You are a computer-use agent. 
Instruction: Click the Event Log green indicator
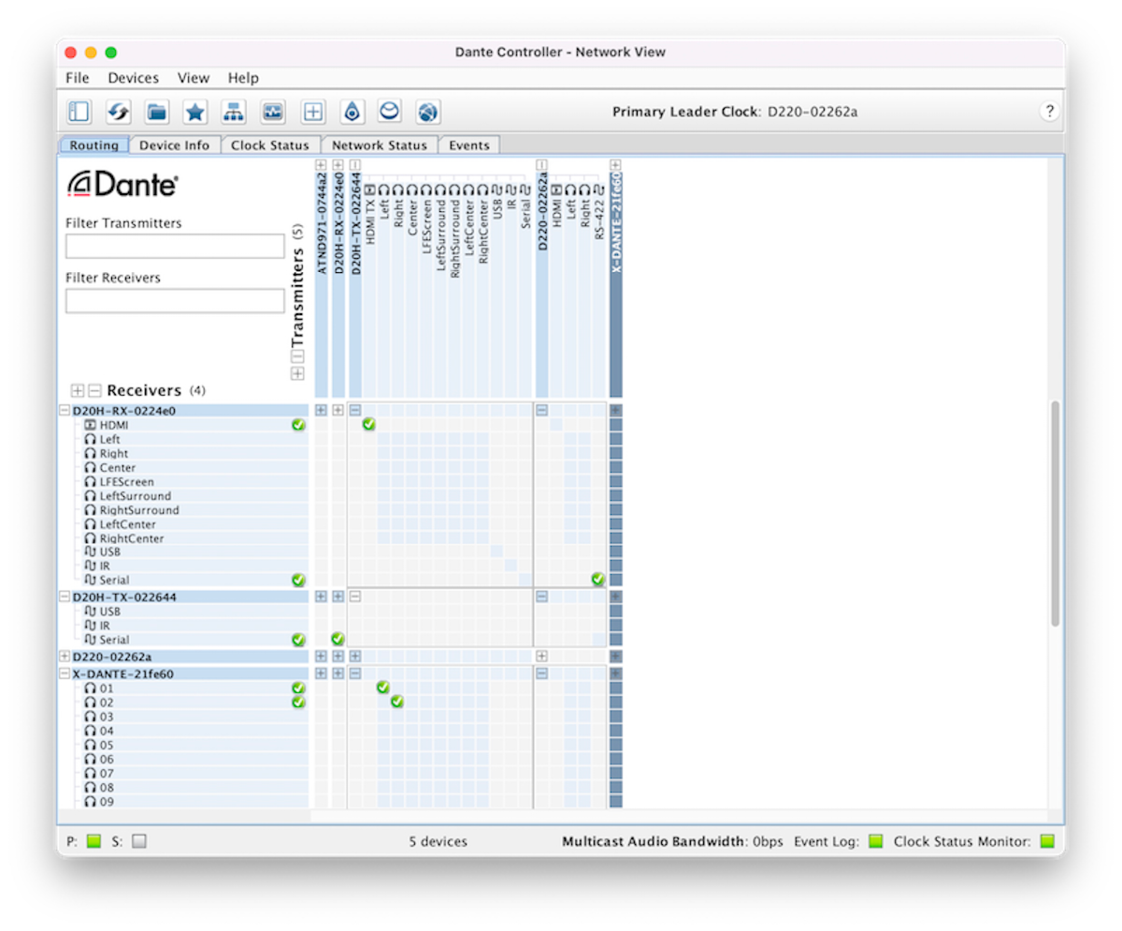tap(875, 841)
